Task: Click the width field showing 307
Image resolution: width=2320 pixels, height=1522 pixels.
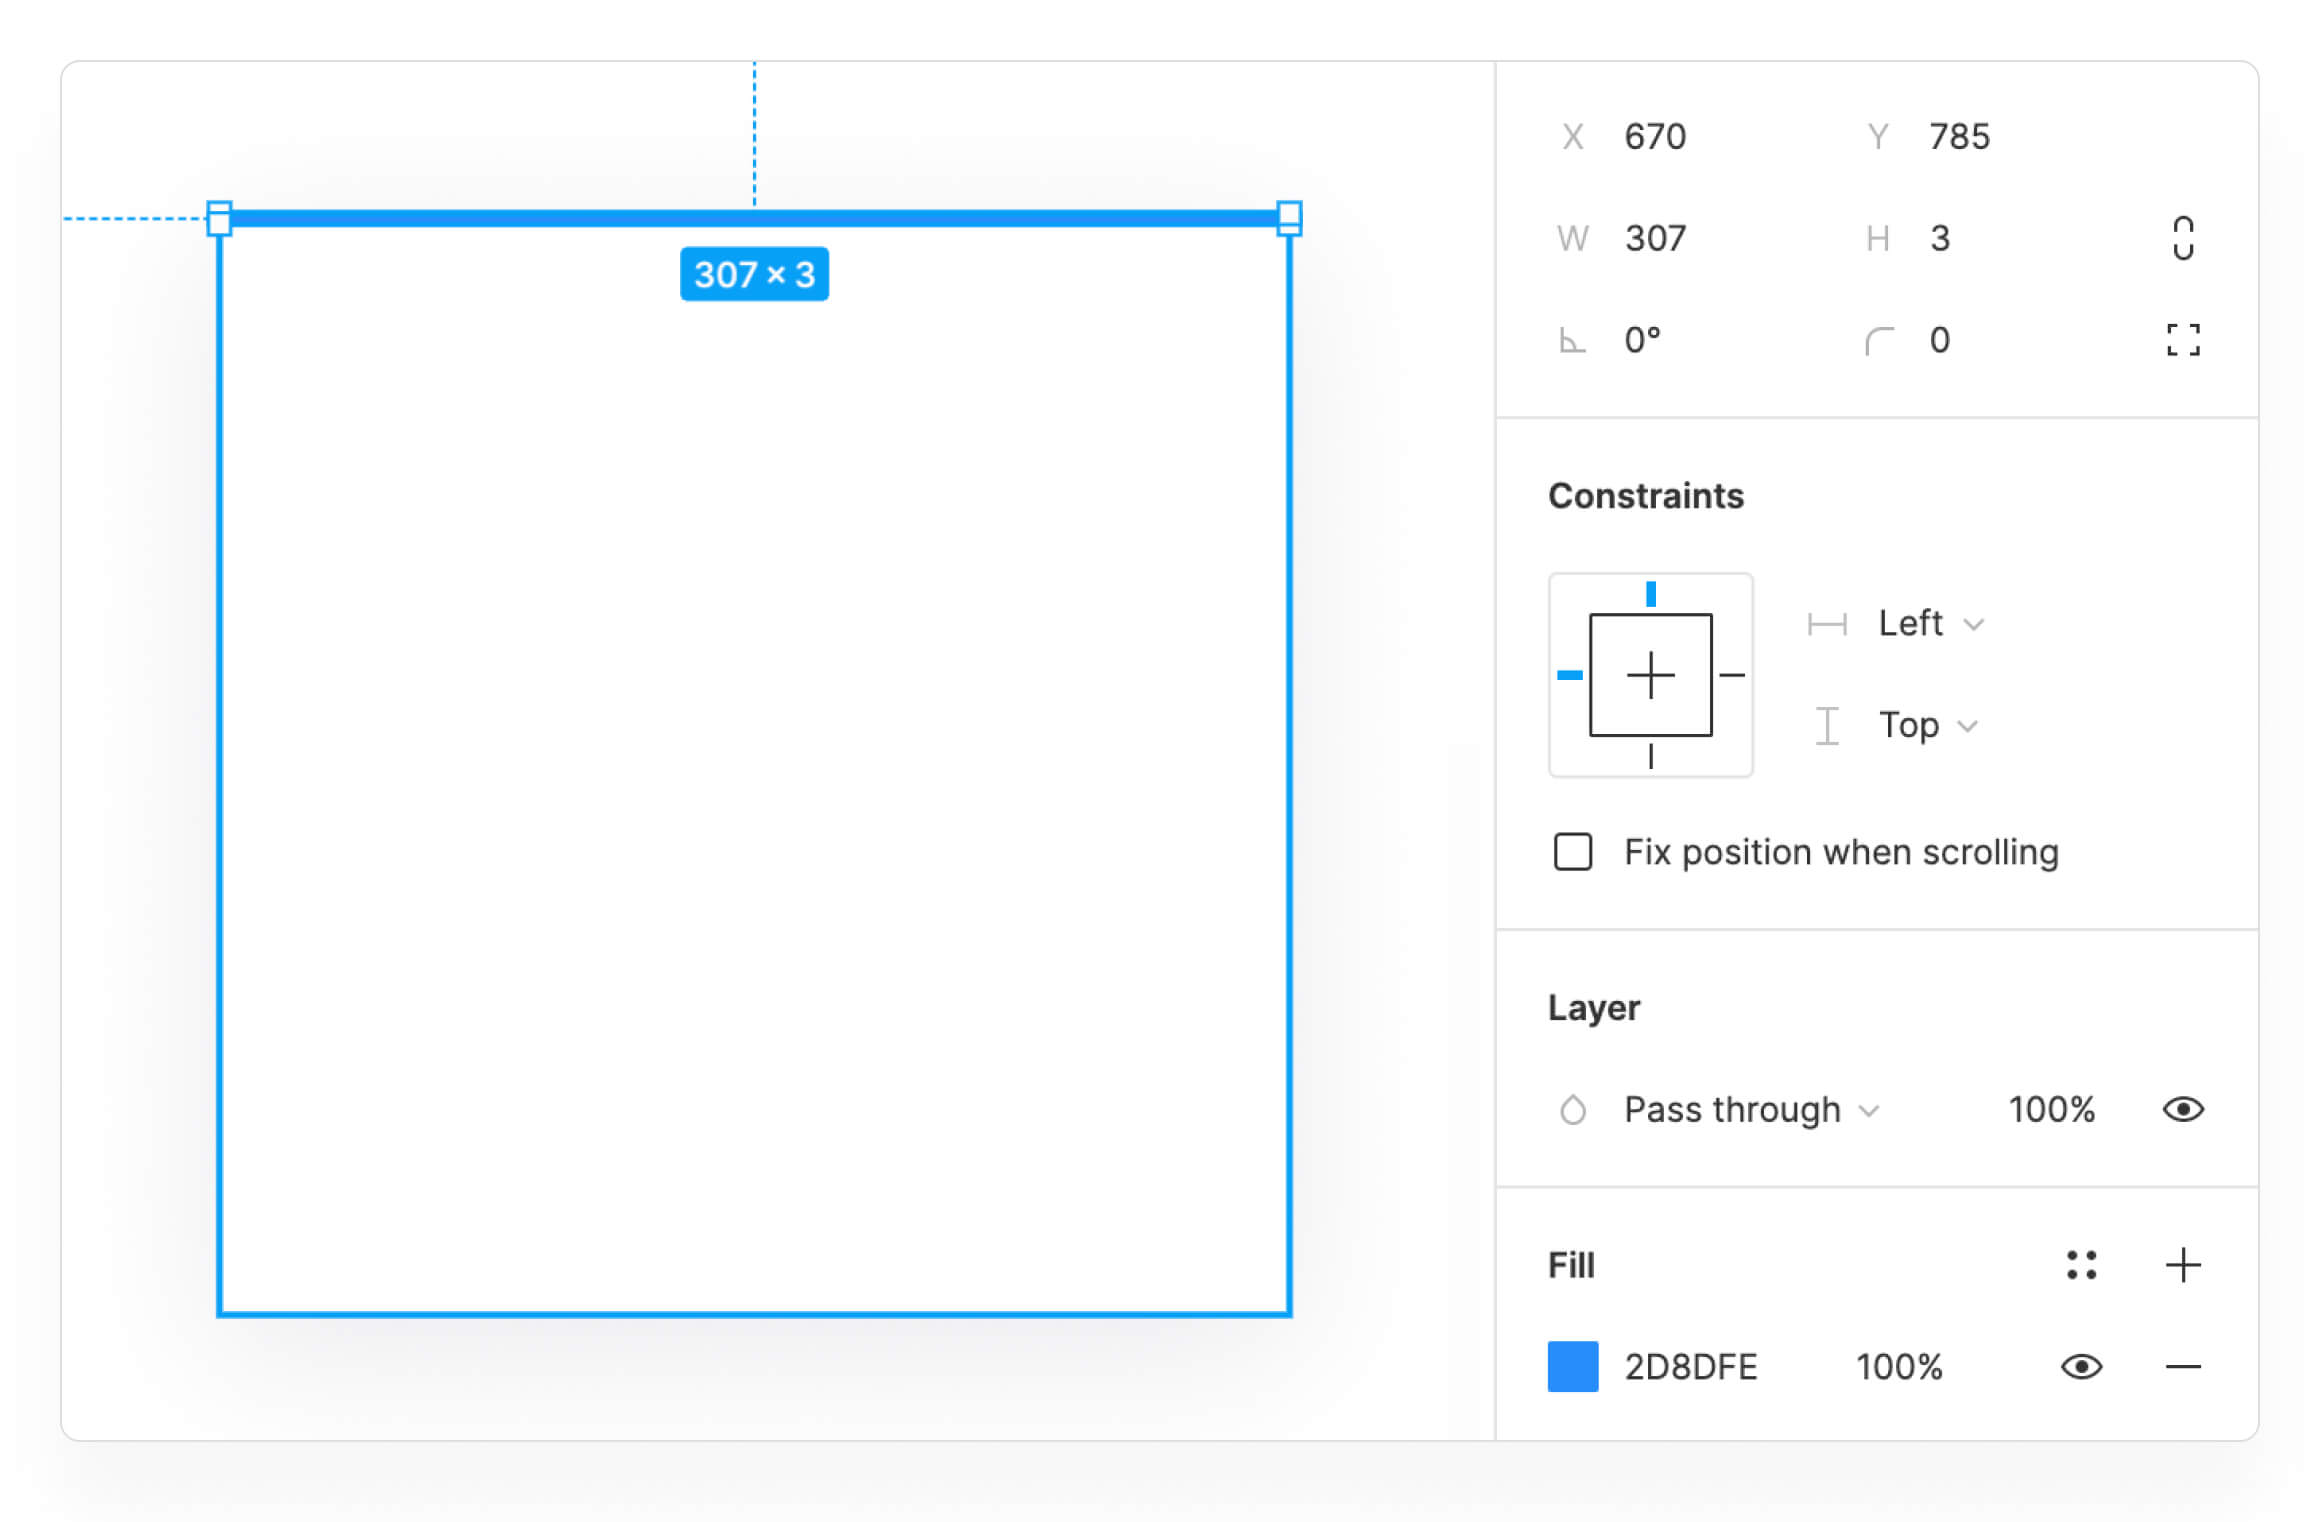Action: point(1655,238)
